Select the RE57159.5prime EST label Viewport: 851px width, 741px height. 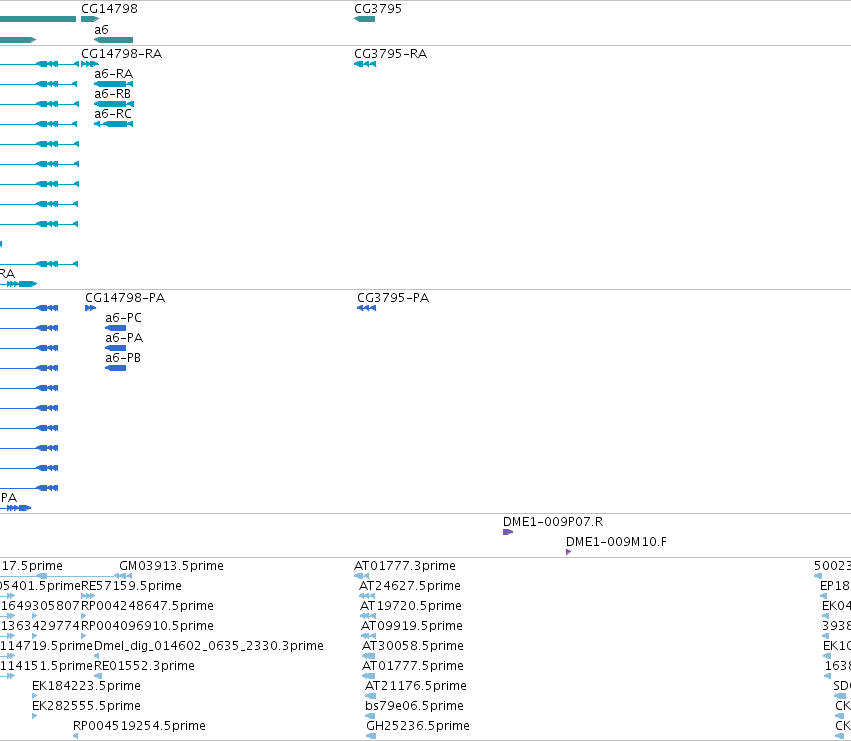[131, 586]
